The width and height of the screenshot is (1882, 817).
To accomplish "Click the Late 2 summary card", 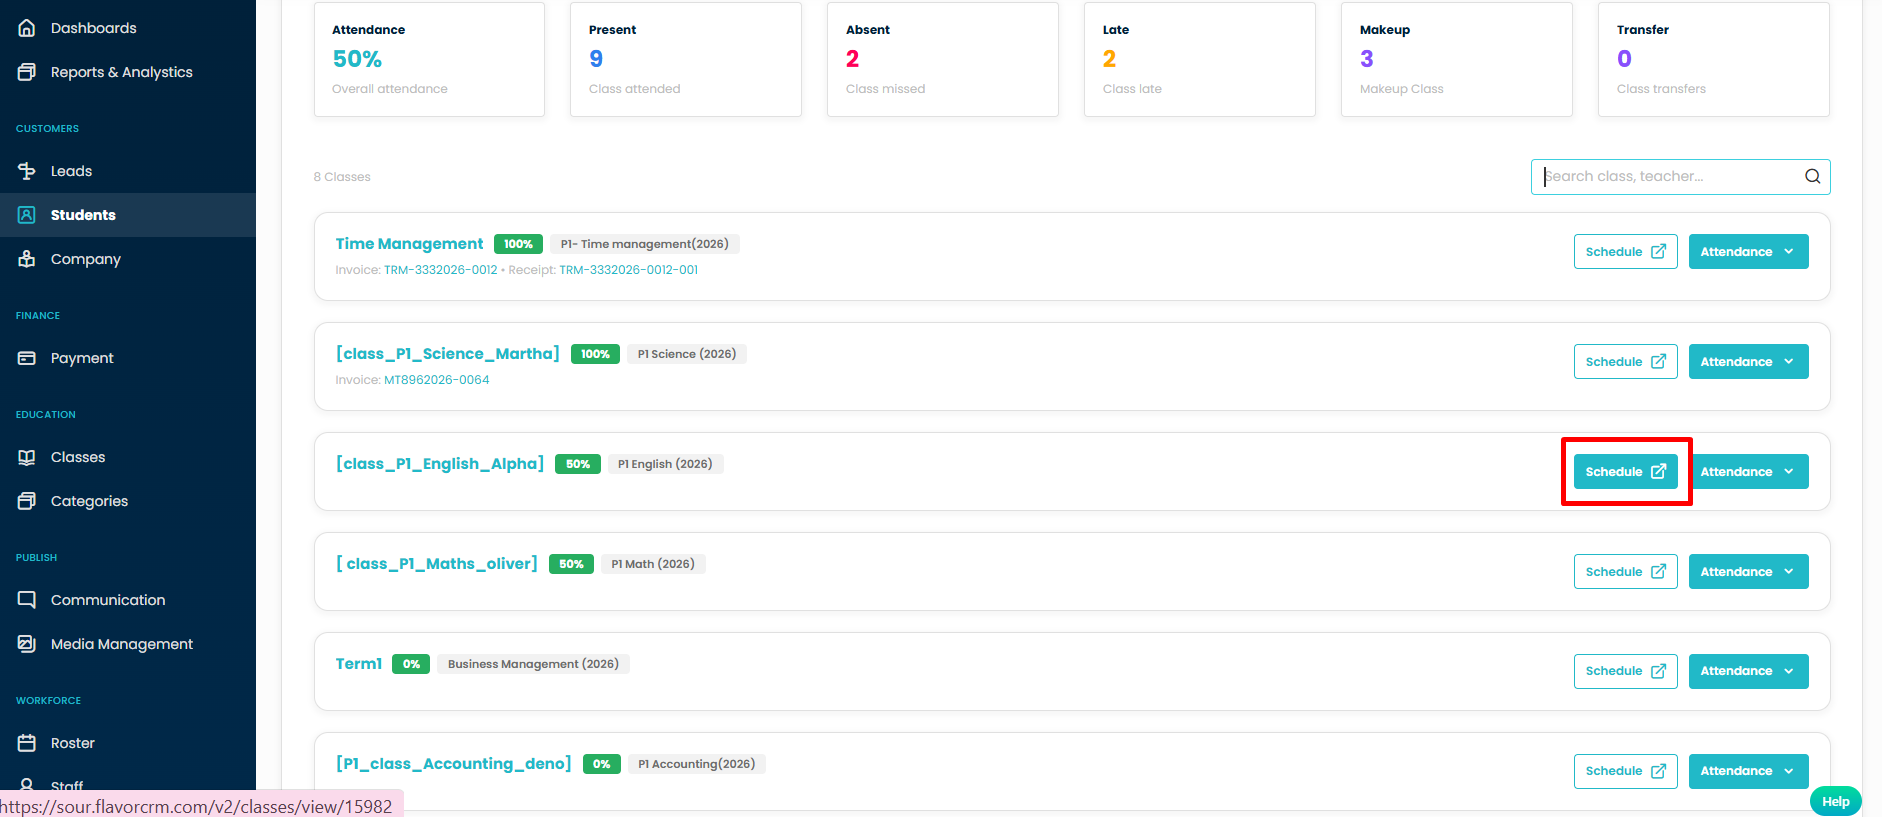I will [1200, 59].
